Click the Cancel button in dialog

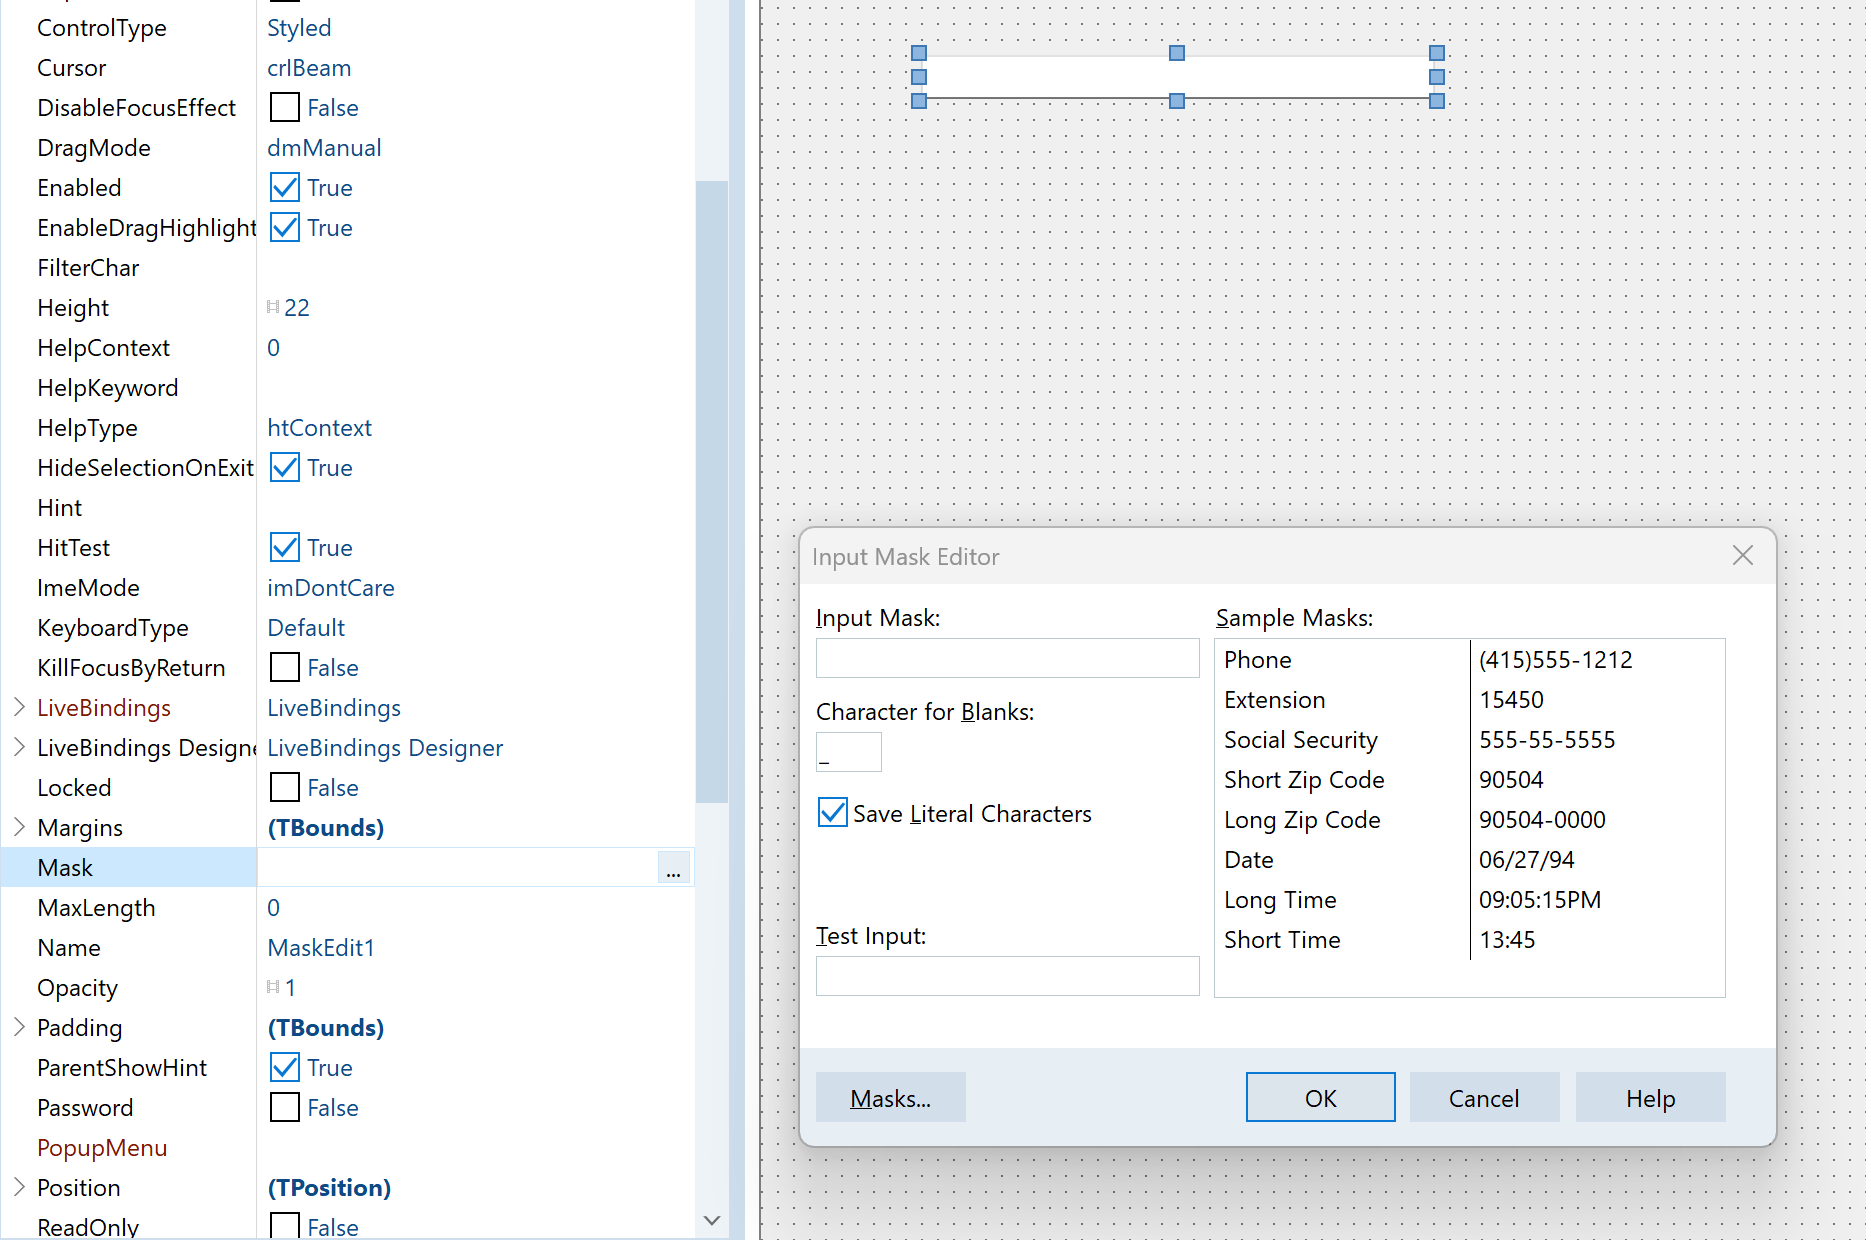(x=1483, y=1098)
